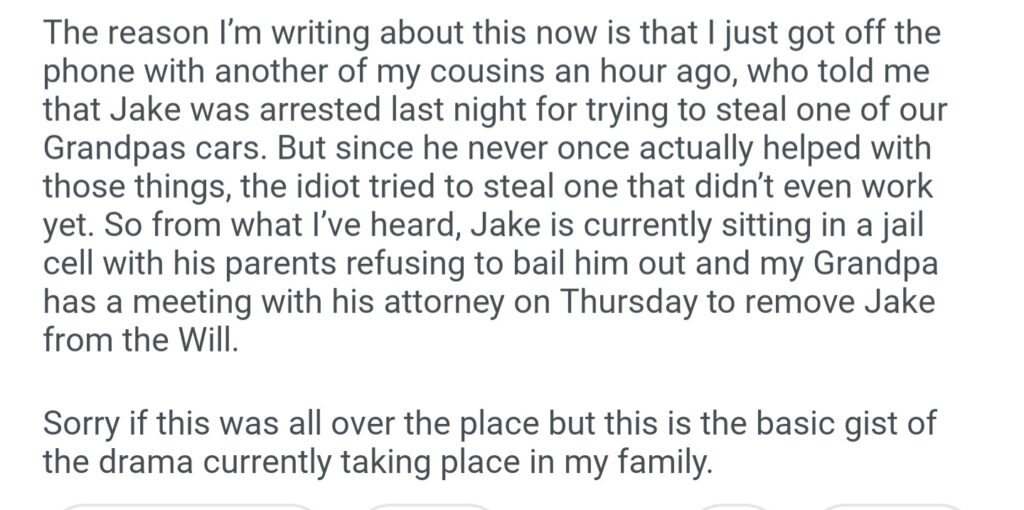Viewport: 1024px width, 510px height.
Task: Click the leftmost pill button below the post
Action: coord(185,506)
